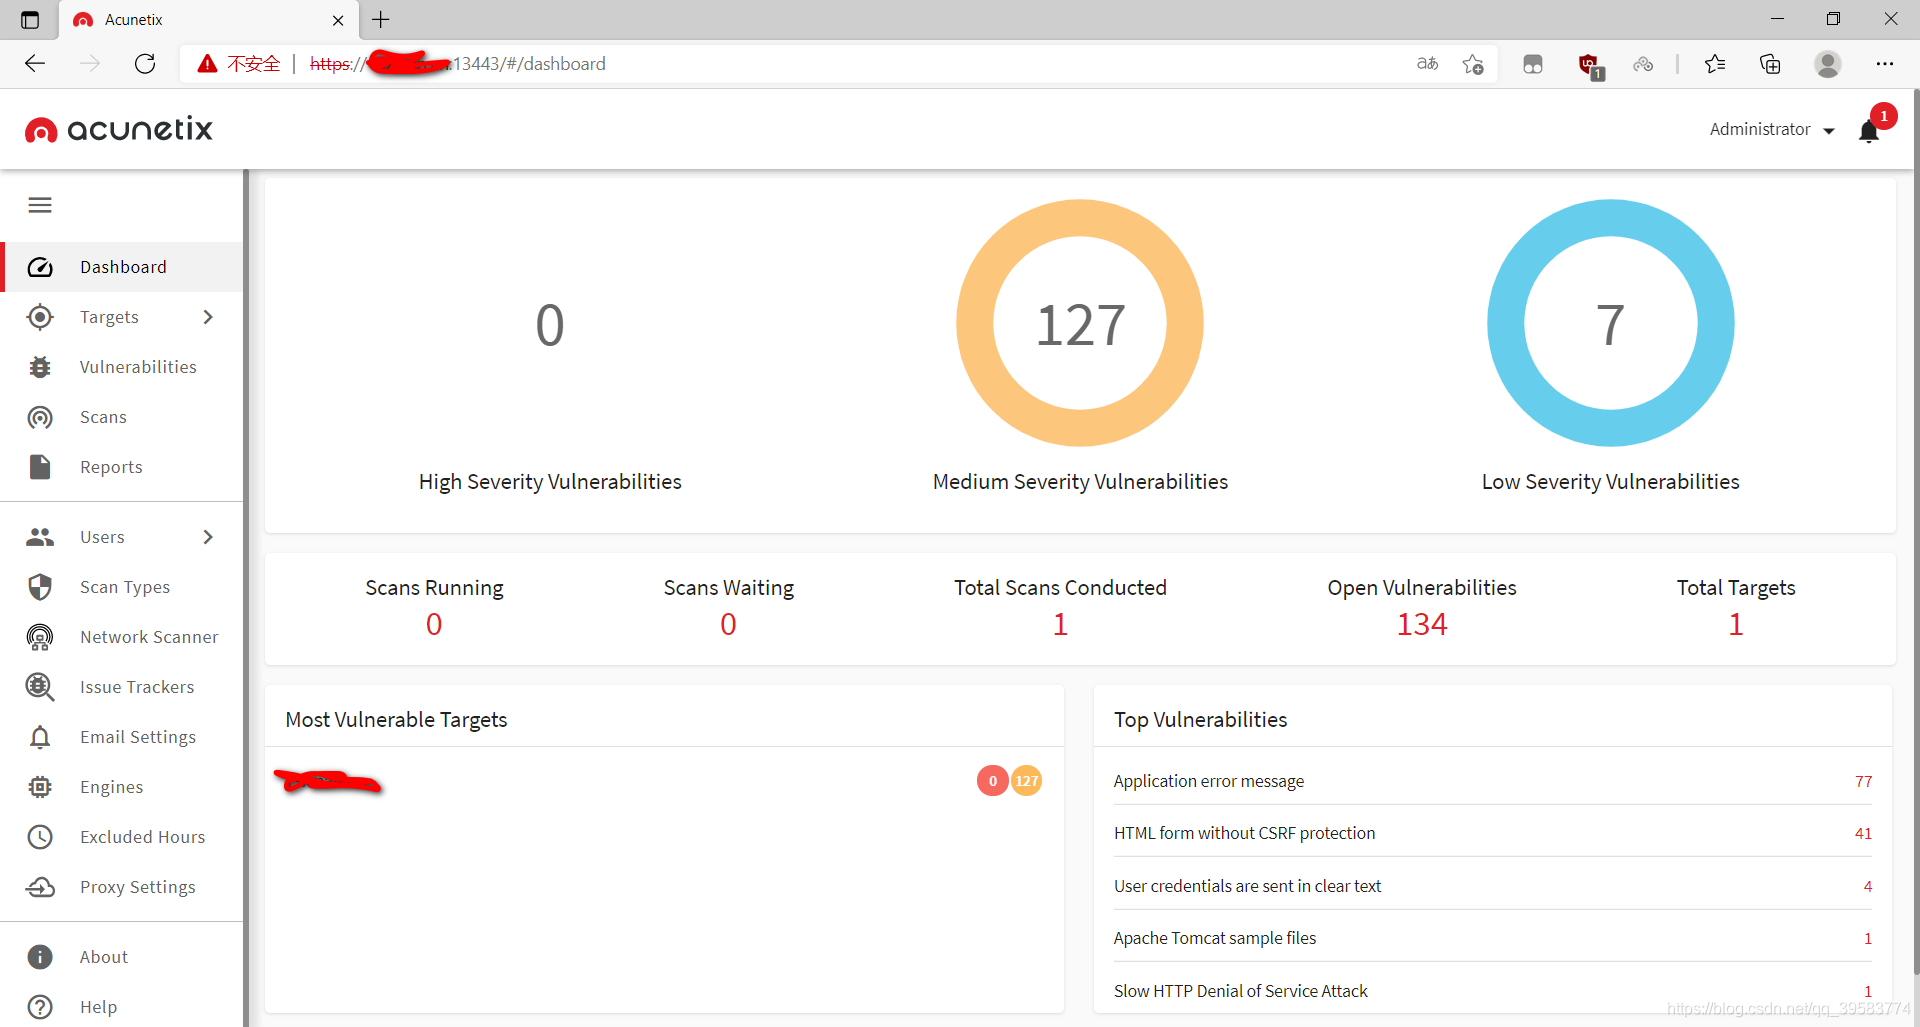Click the Not Secure warning indicator

click(239, 64)
